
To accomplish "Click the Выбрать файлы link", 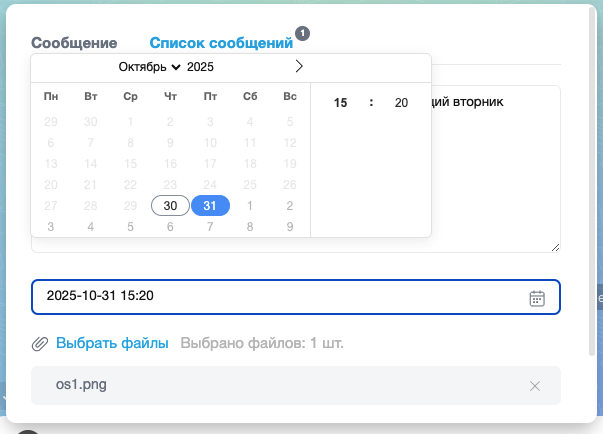I will [112, 344].
